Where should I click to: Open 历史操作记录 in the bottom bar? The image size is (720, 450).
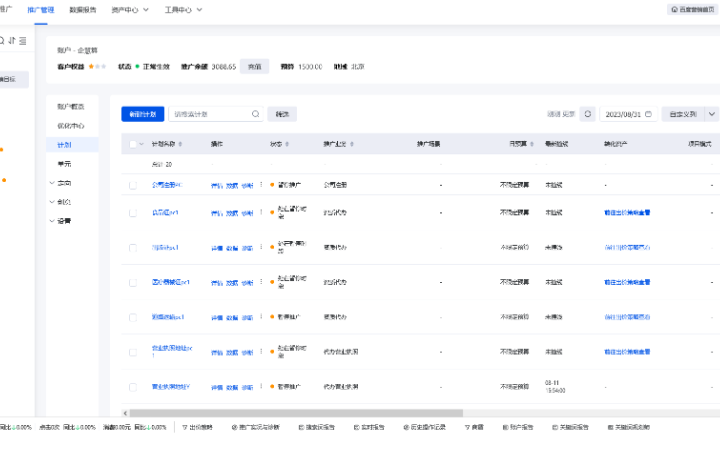425,427
